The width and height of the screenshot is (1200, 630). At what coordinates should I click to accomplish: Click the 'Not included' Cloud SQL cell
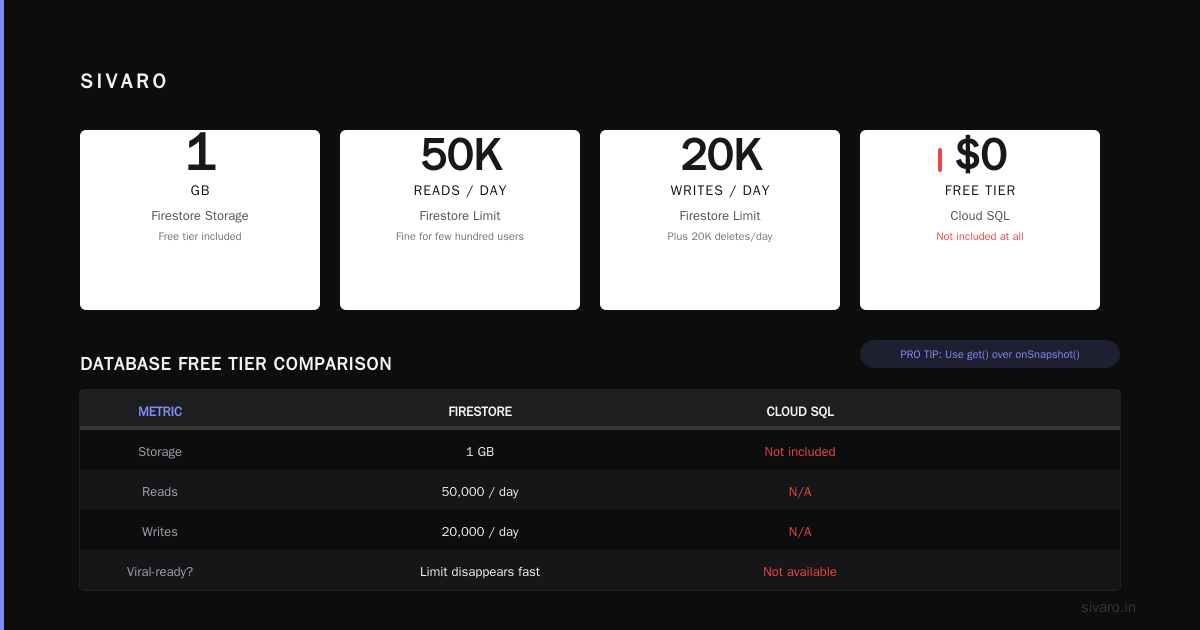(x=800, y=452)
